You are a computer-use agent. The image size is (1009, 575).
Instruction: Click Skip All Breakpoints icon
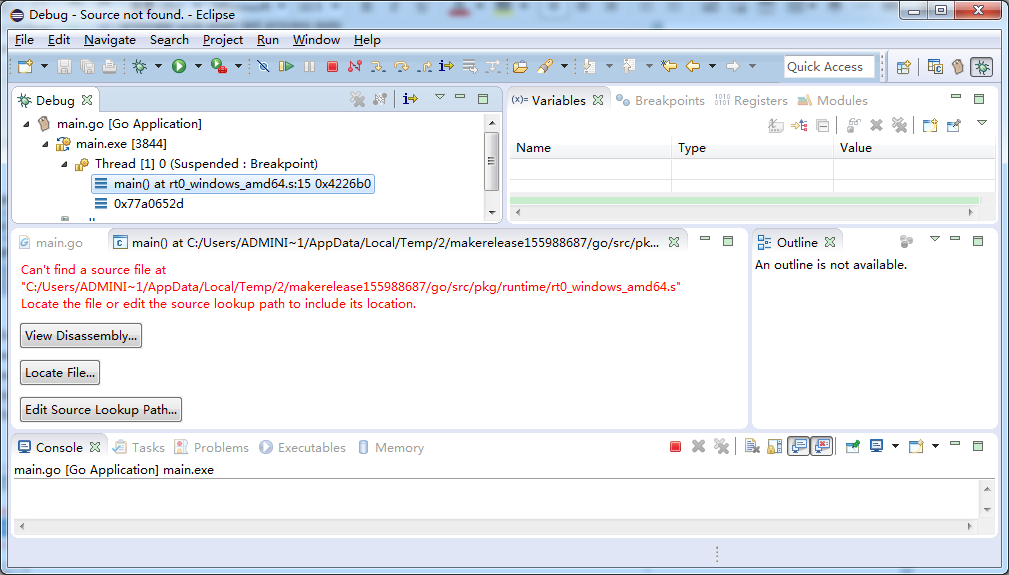(x=263, y=66)
